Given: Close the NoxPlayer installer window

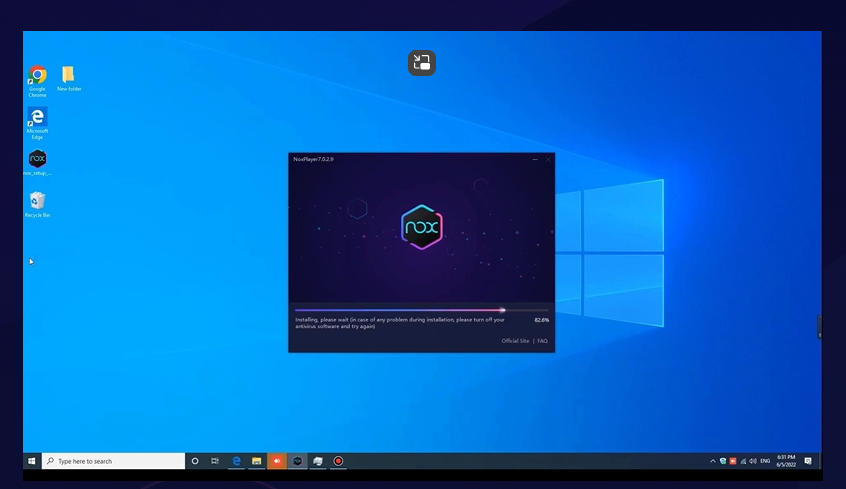Looking at the screenshot, I should (548, 159).
